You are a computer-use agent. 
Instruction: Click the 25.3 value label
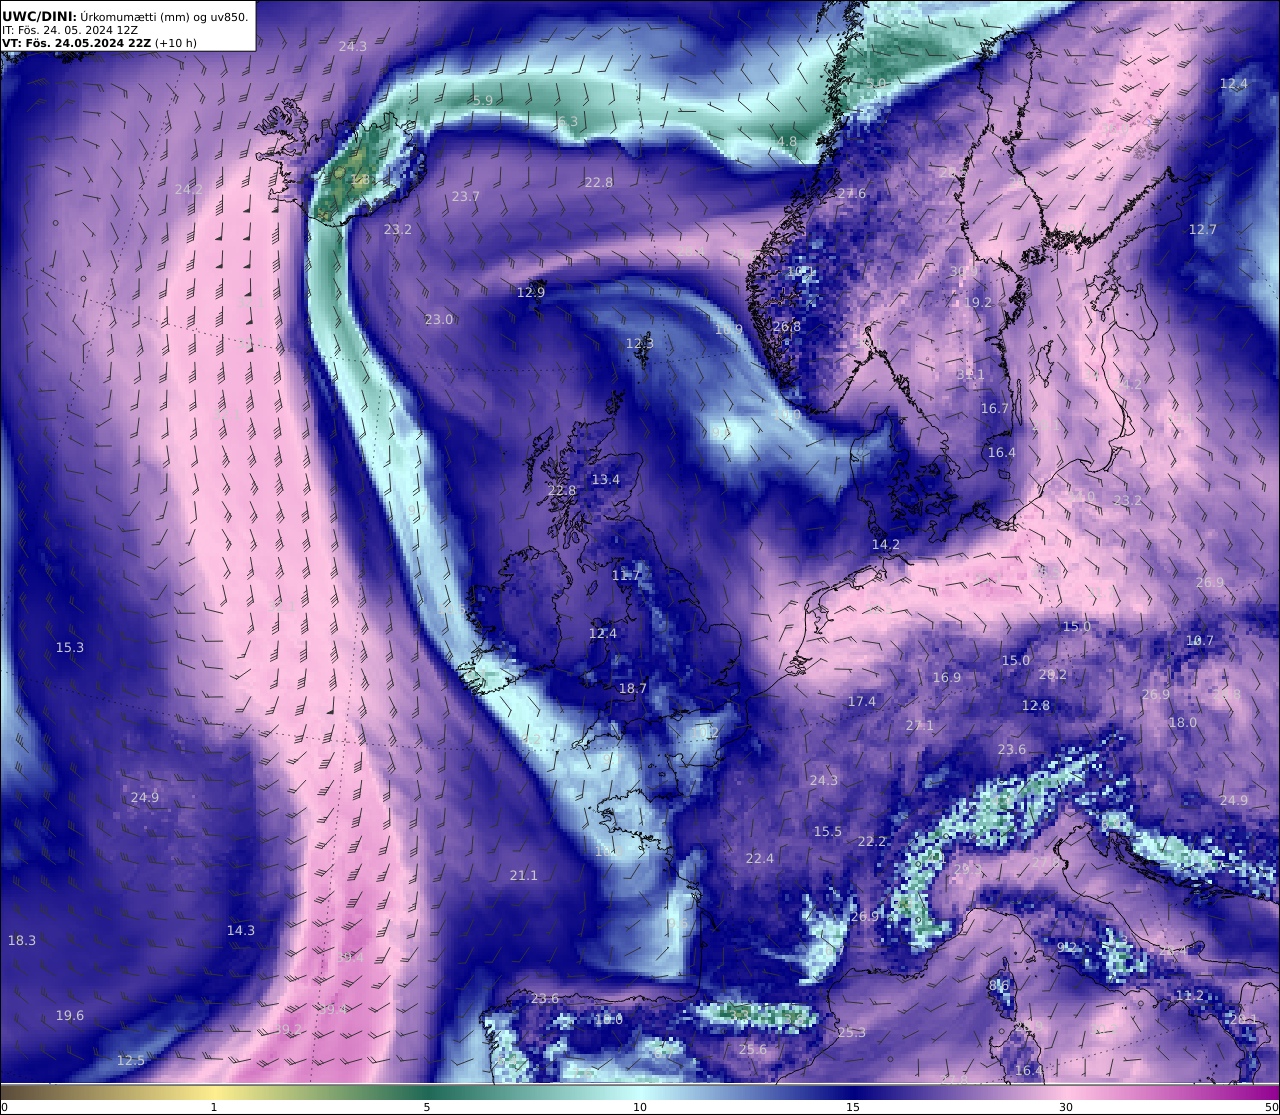click(852, 1033)
